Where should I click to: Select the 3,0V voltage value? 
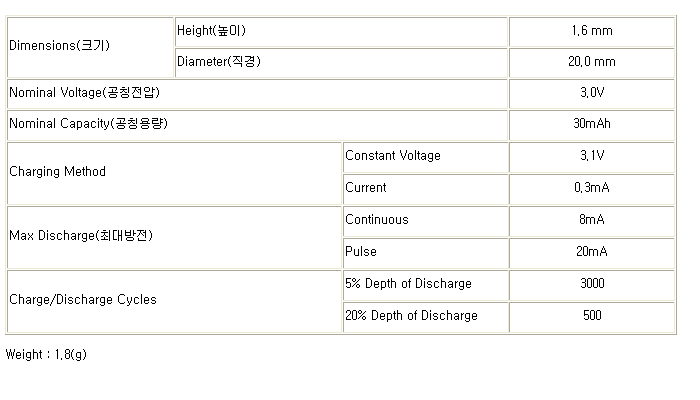591,93
